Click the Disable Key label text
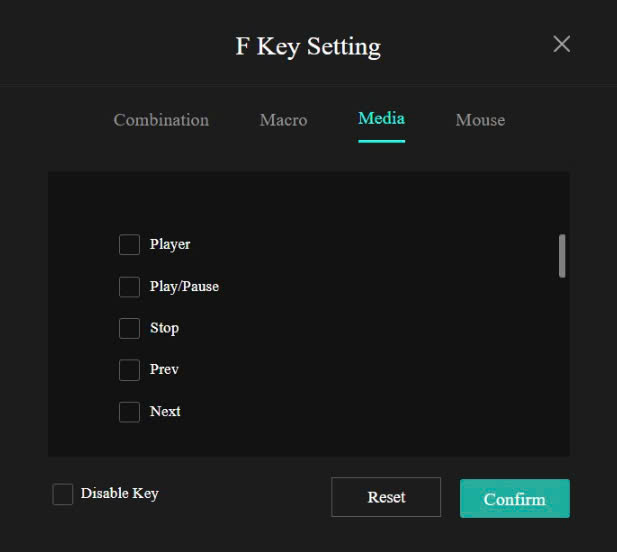Screen dimensions: 617x552 119,493
